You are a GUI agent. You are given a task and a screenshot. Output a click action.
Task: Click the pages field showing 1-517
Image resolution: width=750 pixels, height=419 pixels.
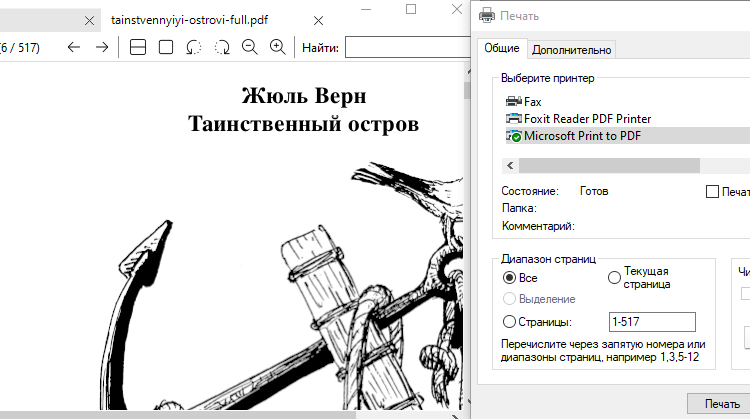[652, 322]
